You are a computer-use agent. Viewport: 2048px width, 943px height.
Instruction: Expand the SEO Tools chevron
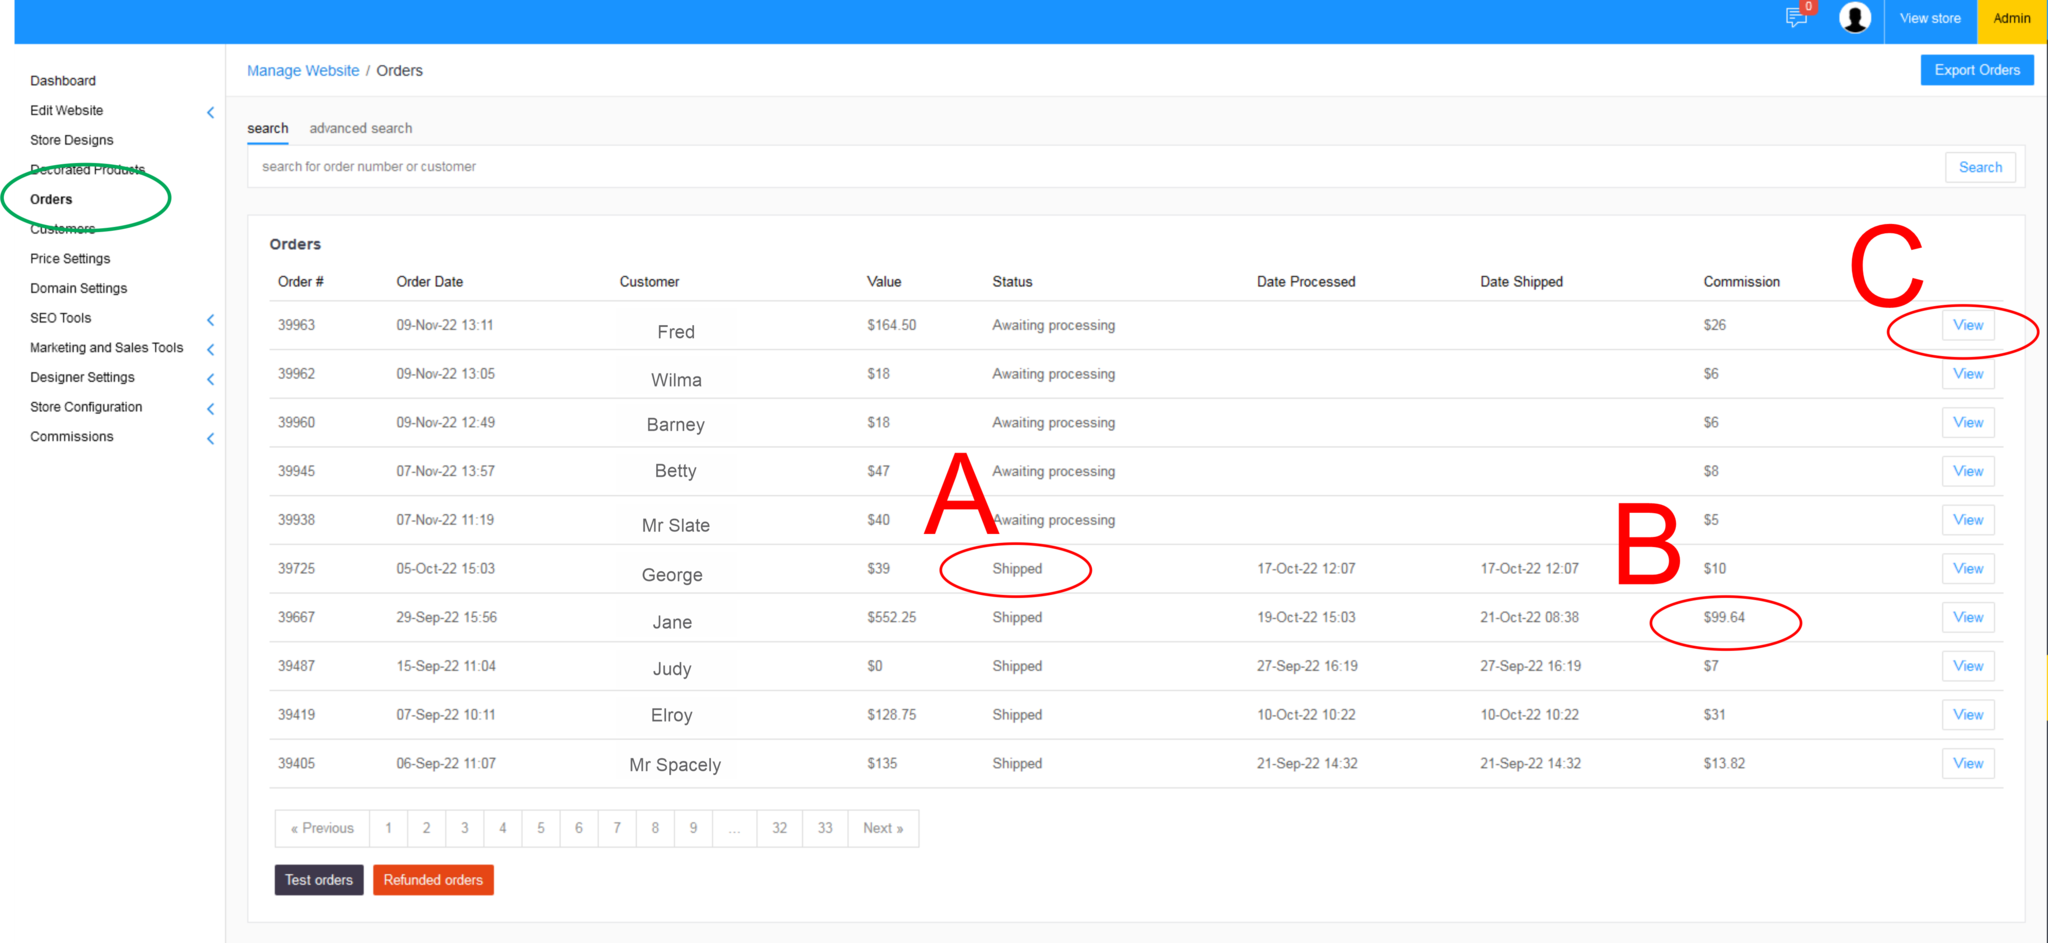(x=210, y=320)
